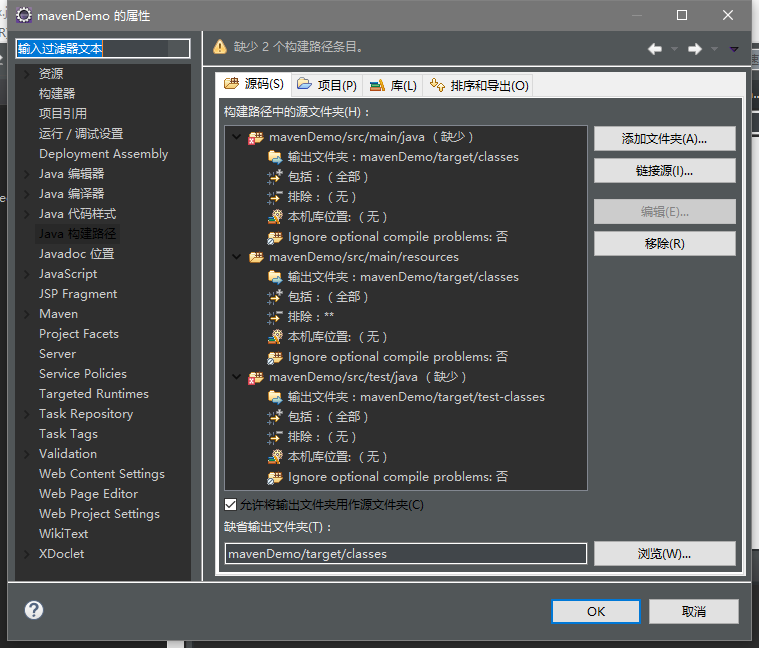Select Project Facets in the sidebar
The height and width of the screenshot is (648, 759).
[79, 334]
